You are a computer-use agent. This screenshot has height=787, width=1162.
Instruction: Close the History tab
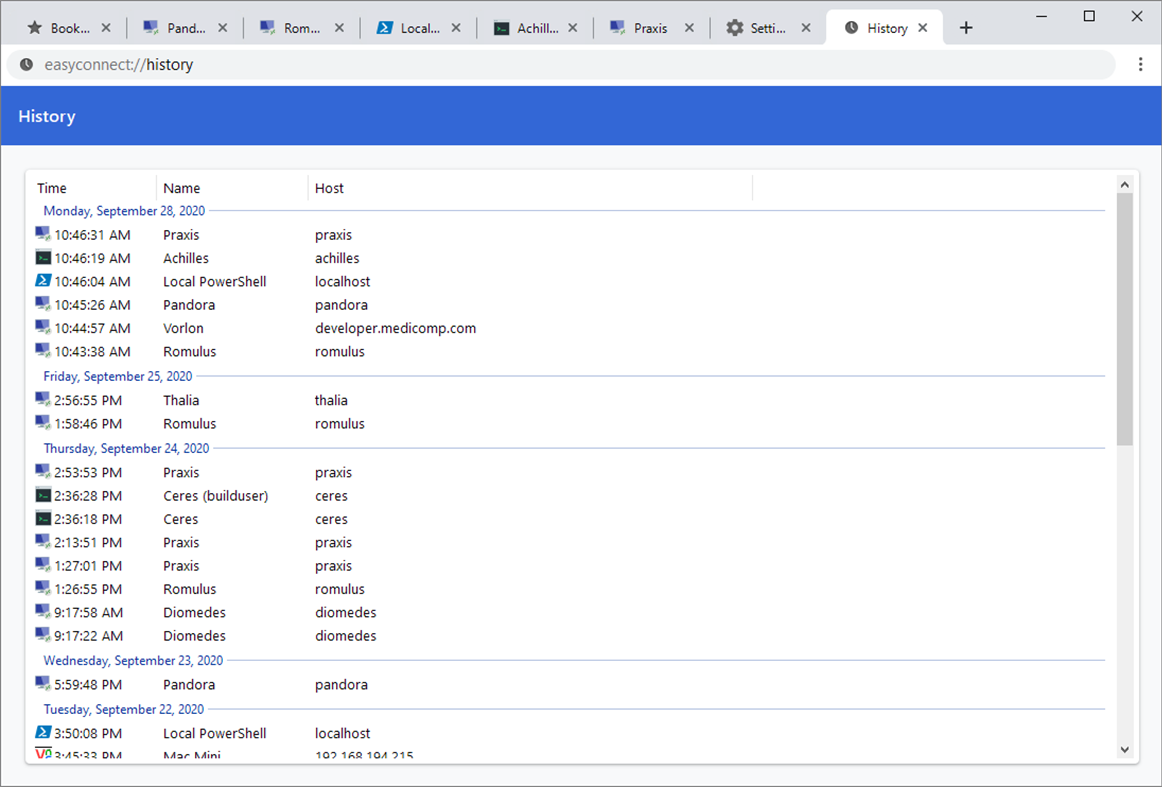923,27
